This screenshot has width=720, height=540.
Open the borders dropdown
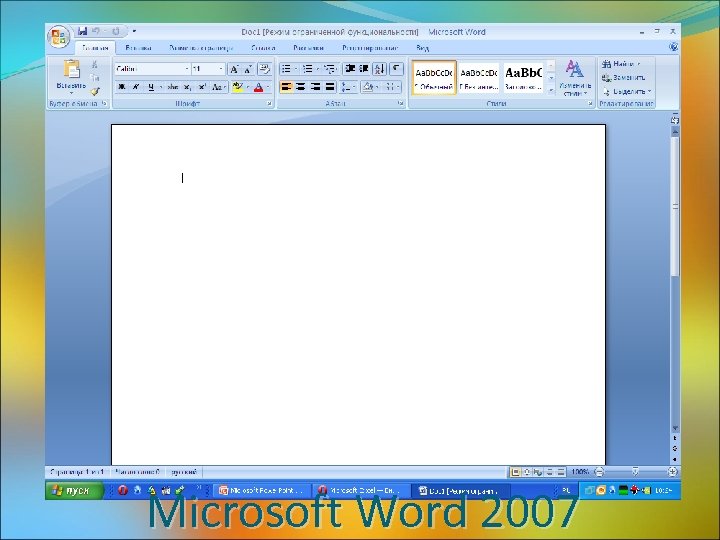[x=398, y=87]
